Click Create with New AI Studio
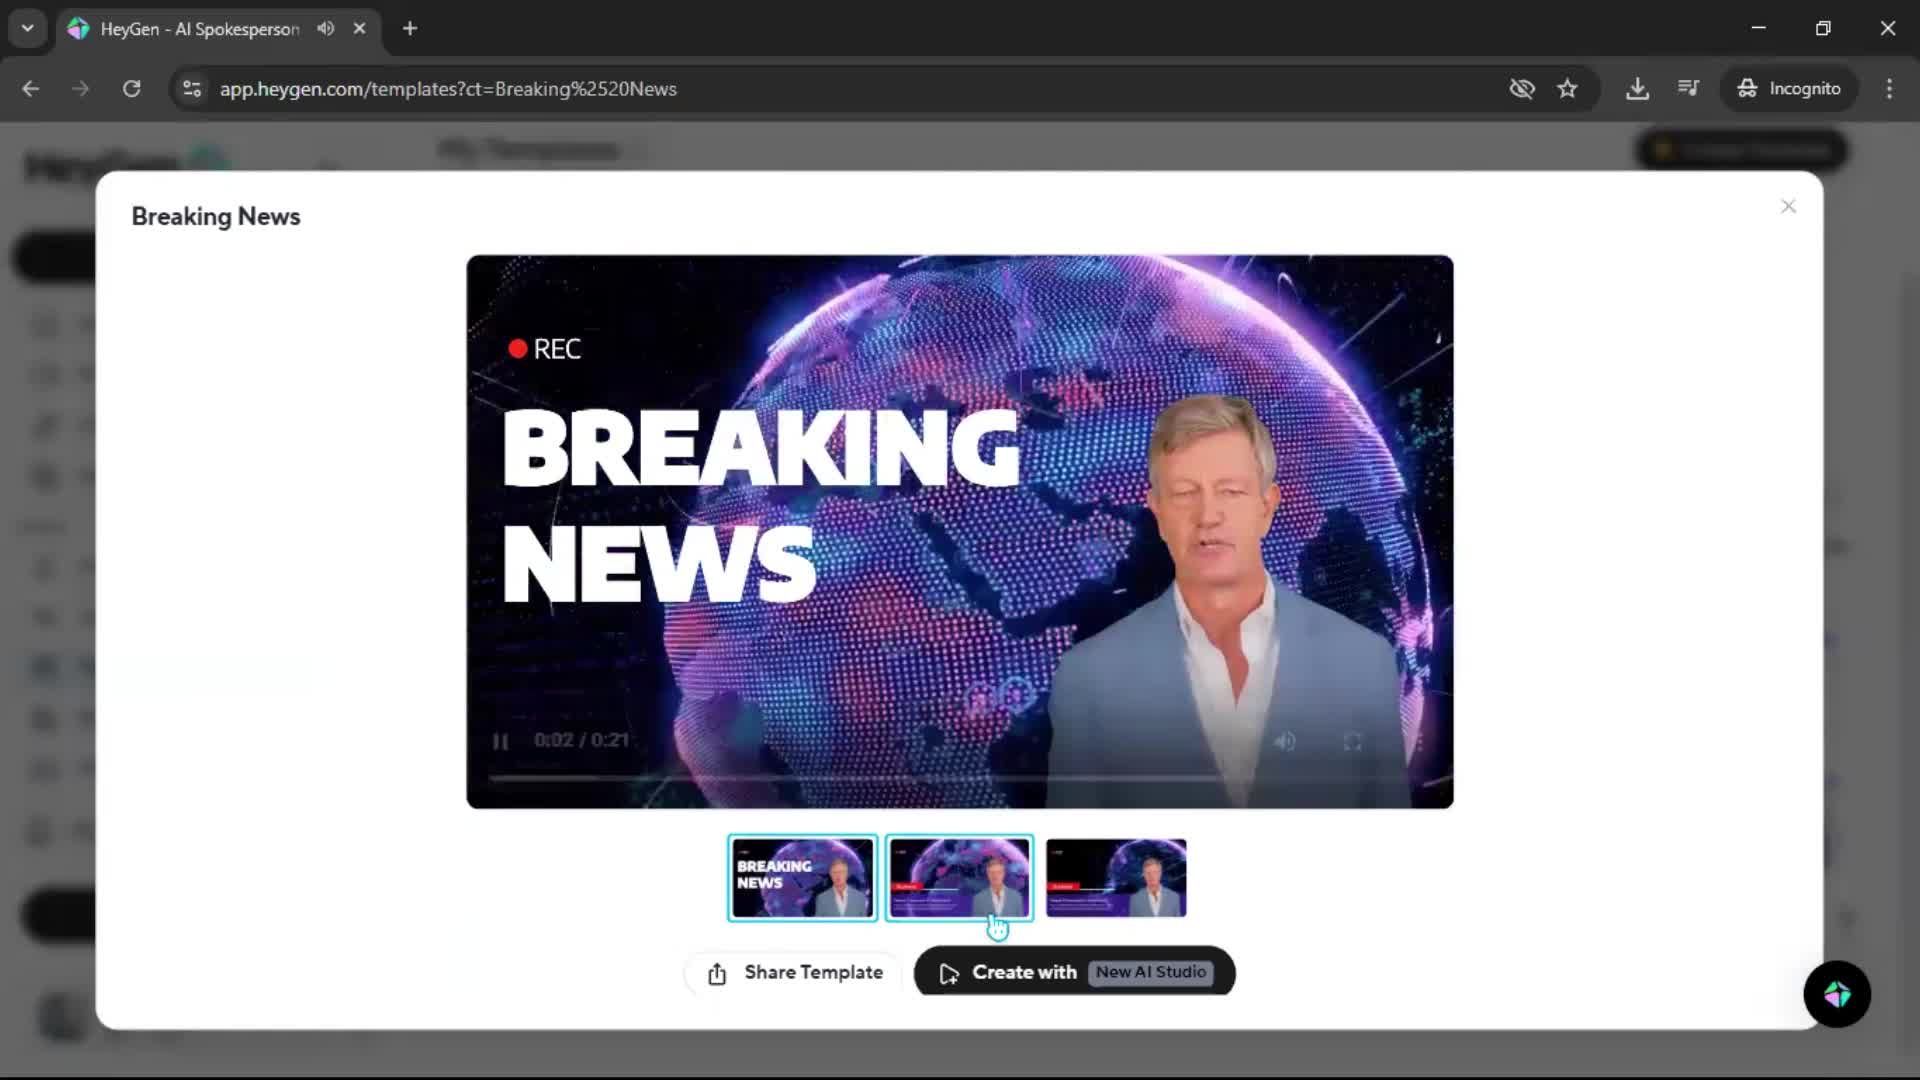This screenshot has width=1920, height=1080. pyautogui.click(x=1074, y=972)
